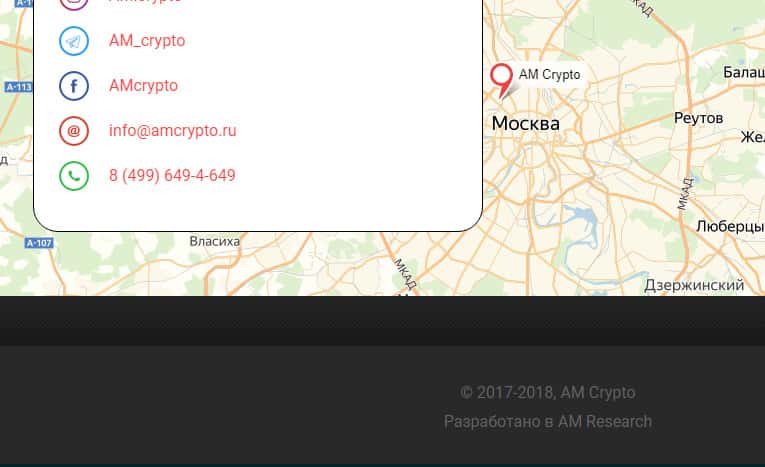Select the Реутов label on the map

click(698, 118)
